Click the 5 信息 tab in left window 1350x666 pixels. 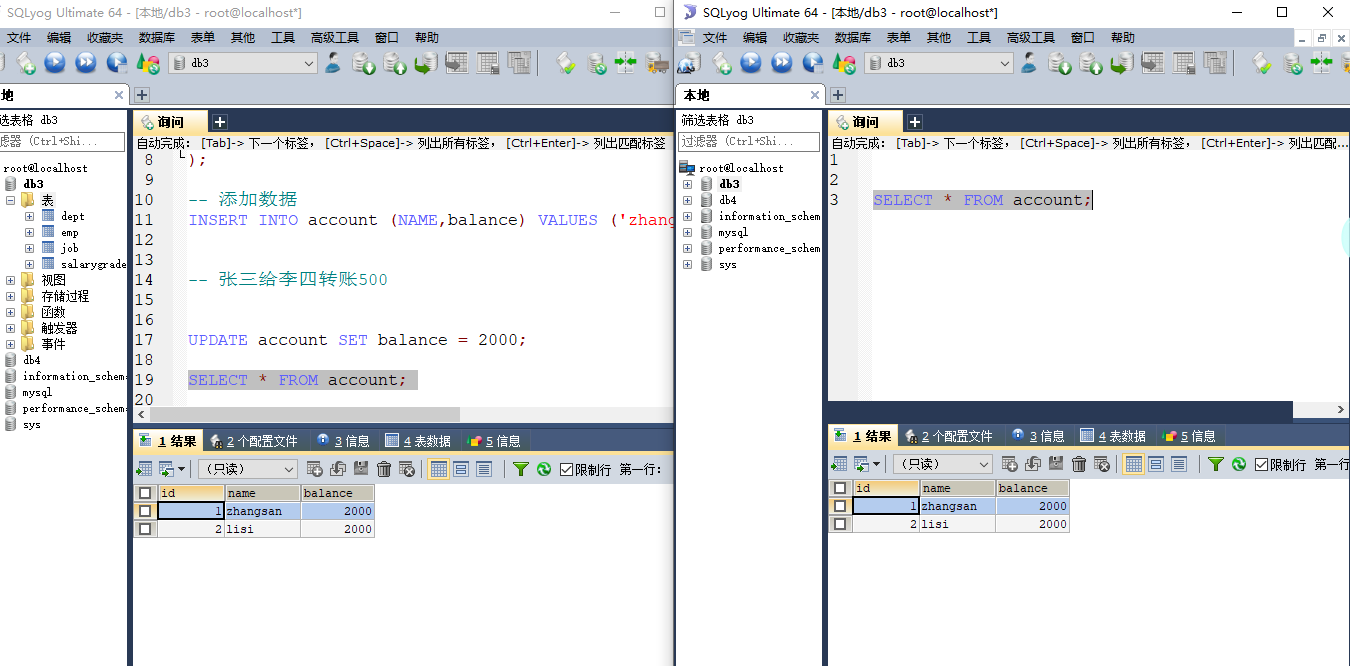click(494, 441)
